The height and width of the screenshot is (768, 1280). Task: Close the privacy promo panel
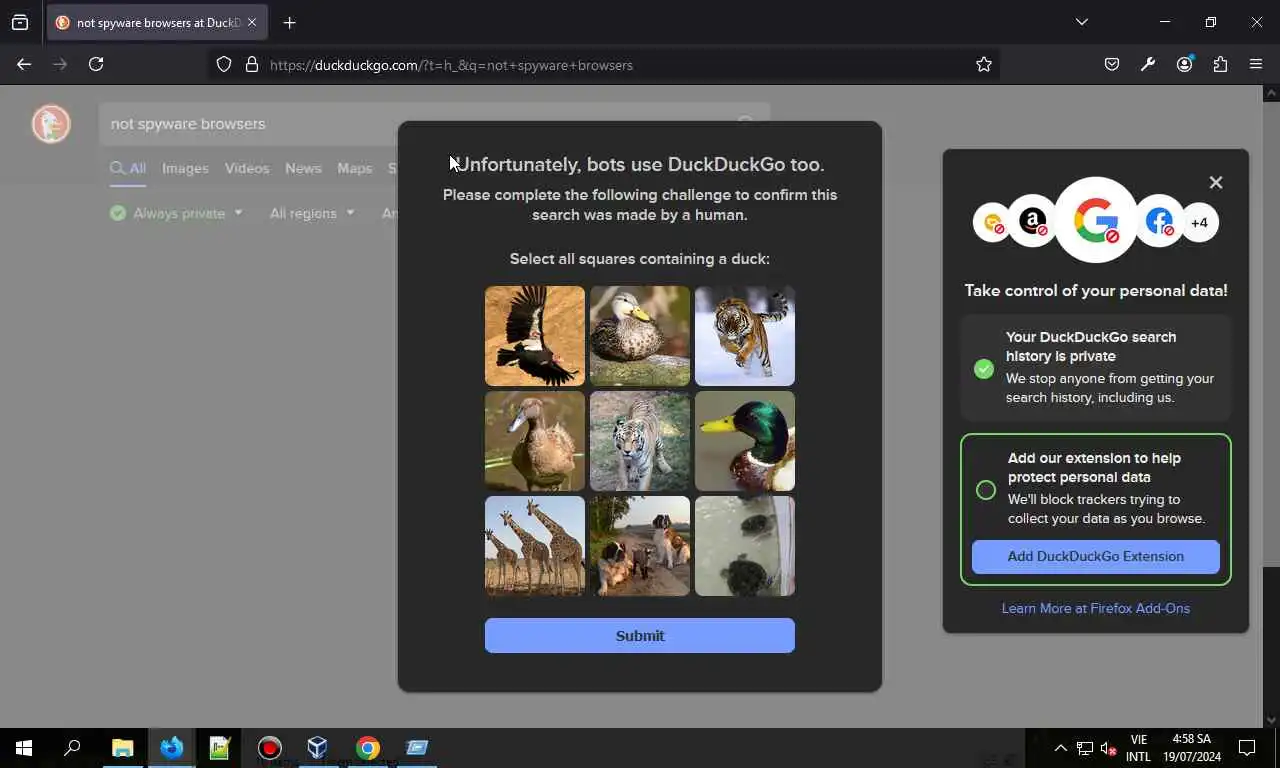(x=1216, y=182)
